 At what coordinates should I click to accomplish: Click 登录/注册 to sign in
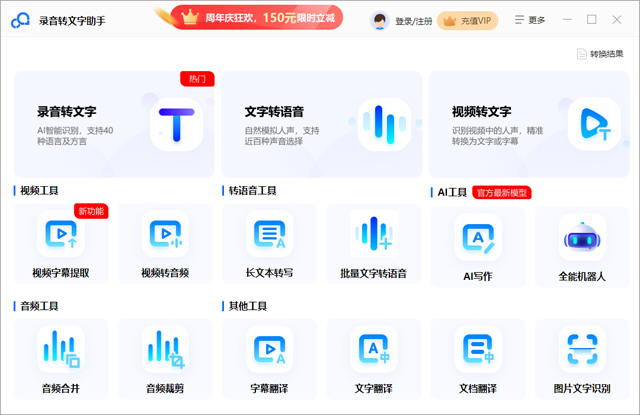click(x=413, y=21)
